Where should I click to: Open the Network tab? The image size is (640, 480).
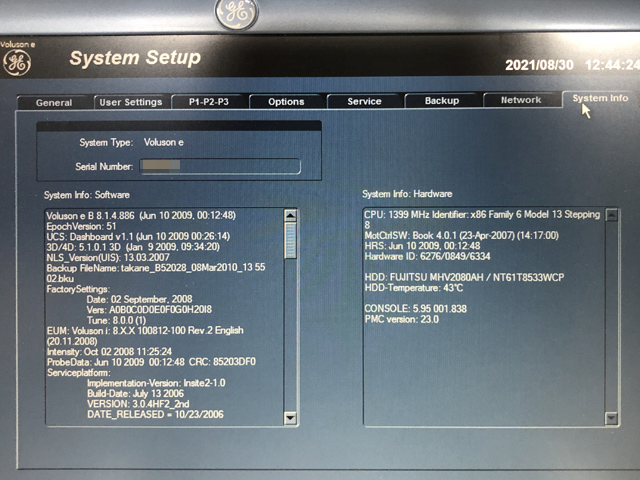tap(521, 100)
